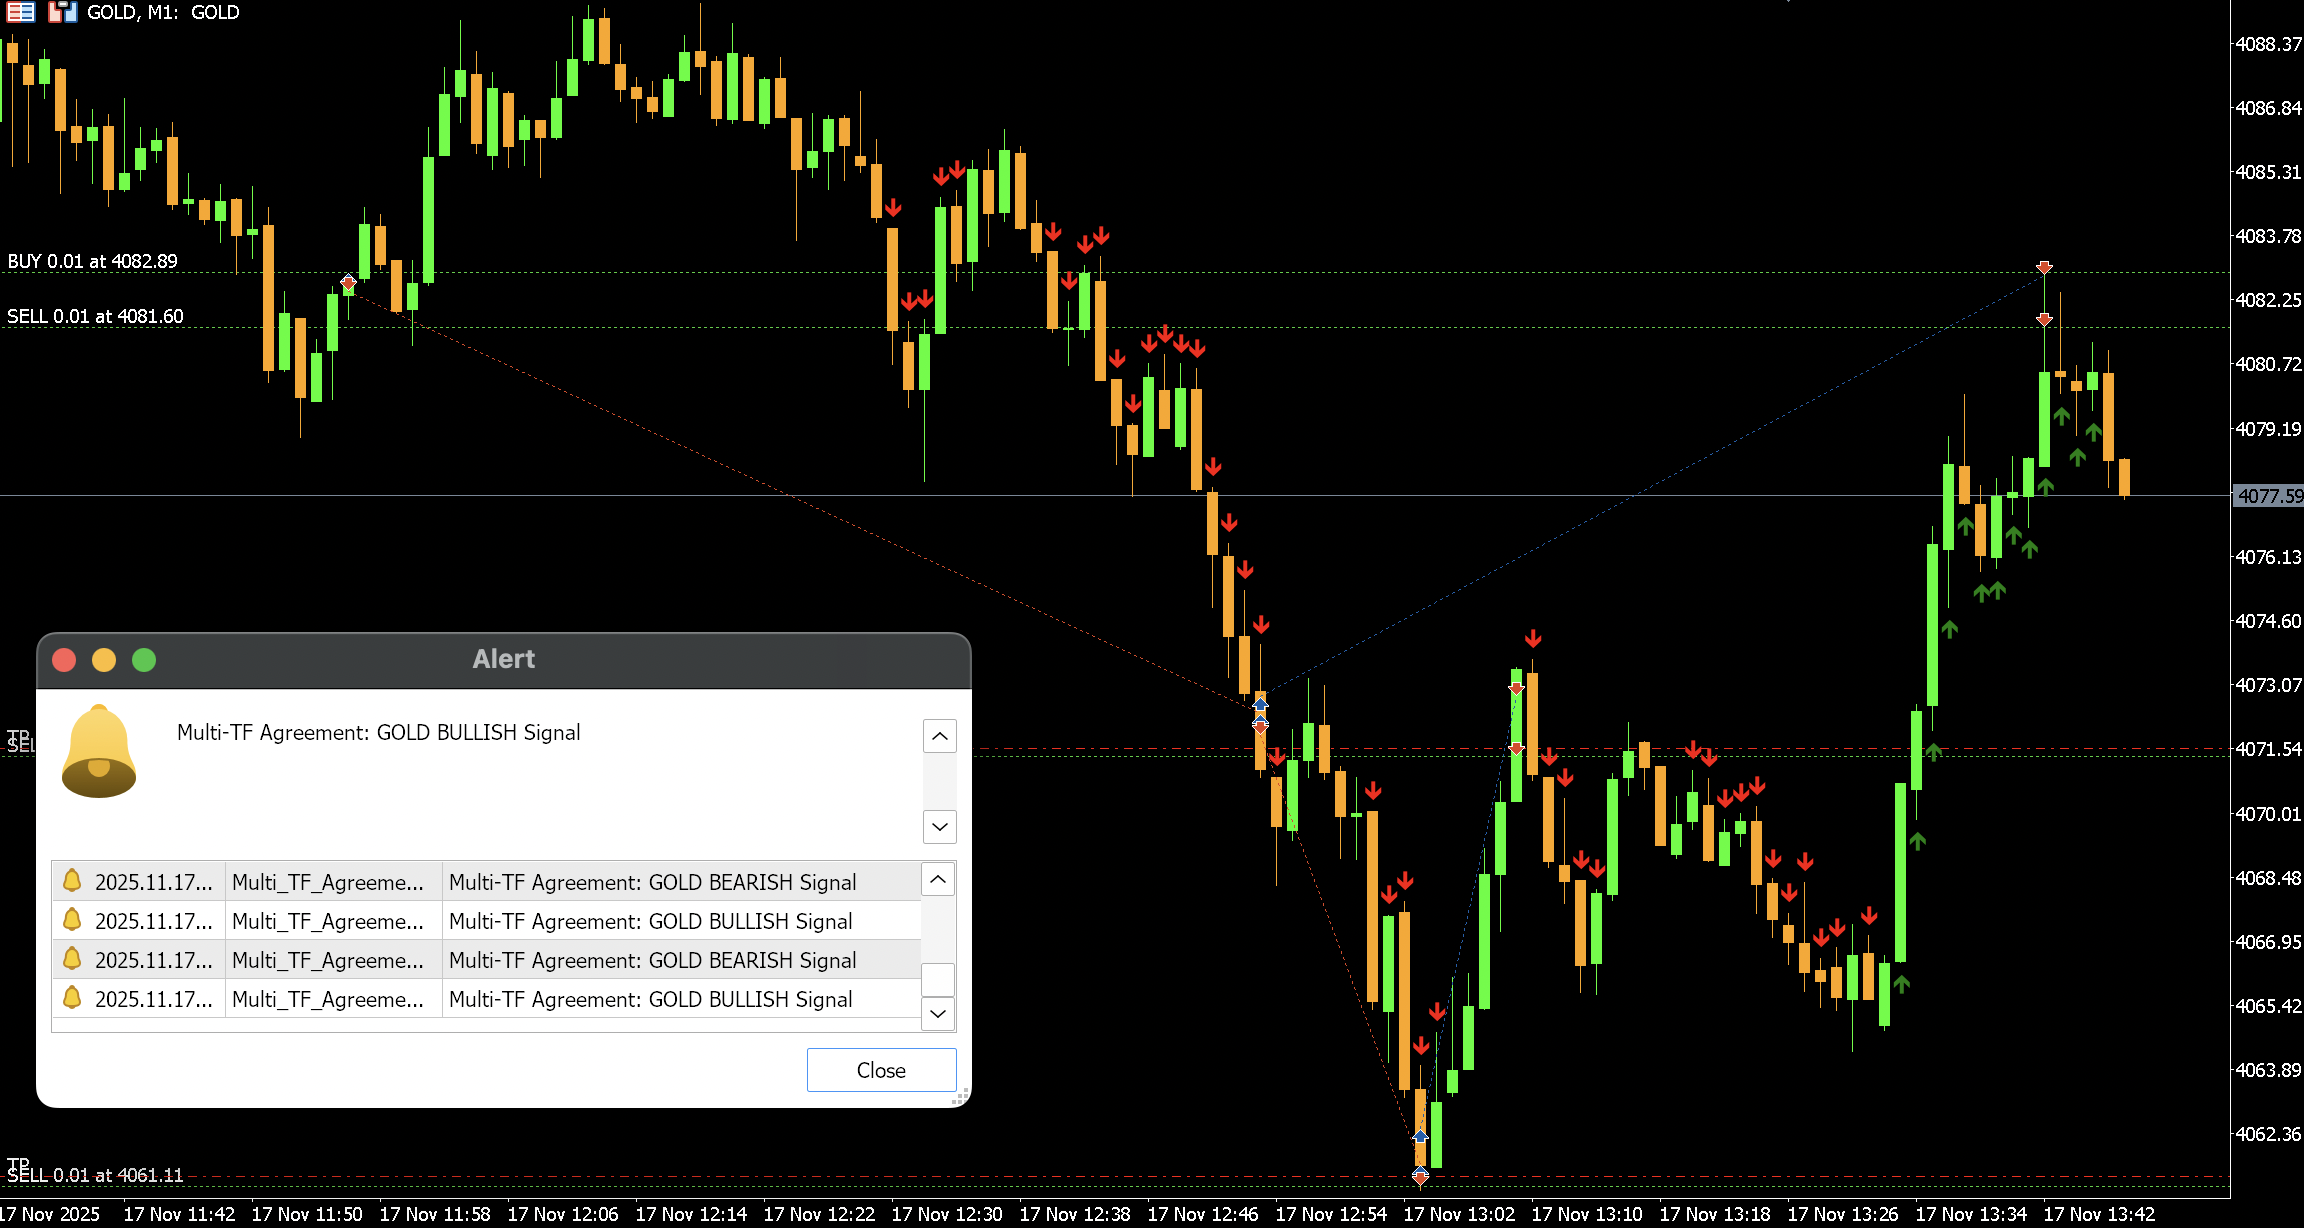Click blue buy arrow at 4061.11 low
This screenshot has width=2304, height=1228.
click(x=1420, y=1137)
